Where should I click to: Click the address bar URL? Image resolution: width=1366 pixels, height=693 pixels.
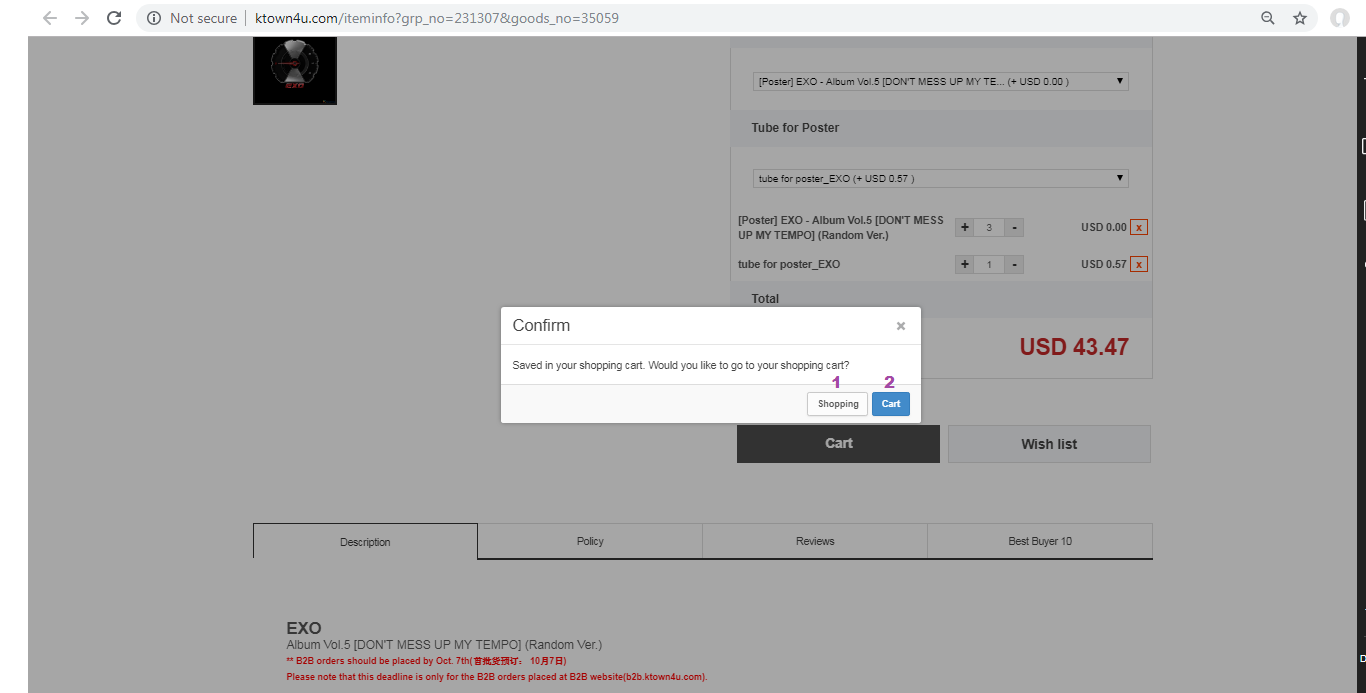(x=438, y=18)
